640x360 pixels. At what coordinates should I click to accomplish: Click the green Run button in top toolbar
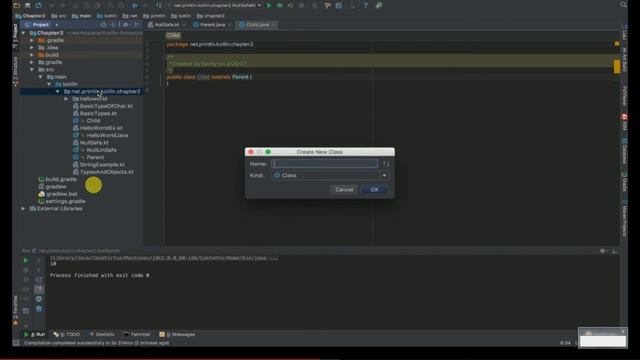[269, 5]
